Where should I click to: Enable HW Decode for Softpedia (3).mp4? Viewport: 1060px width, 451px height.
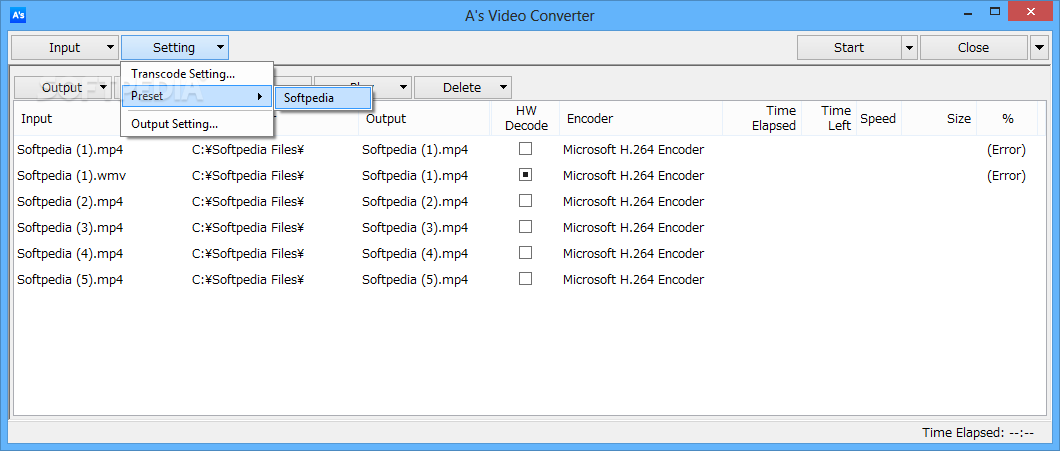pyautogui.click(x=525, y=227)
